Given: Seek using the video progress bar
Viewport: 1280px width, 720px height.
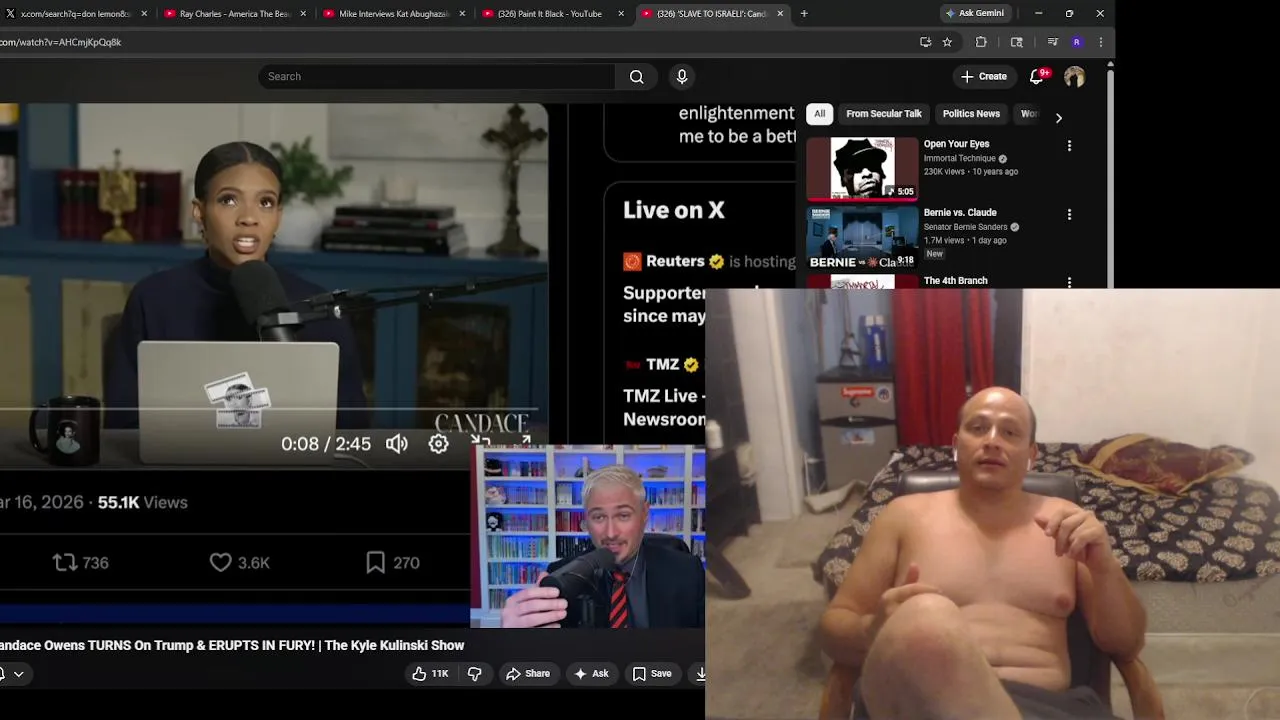Looking at the screenshot, I should pos(270,409).
